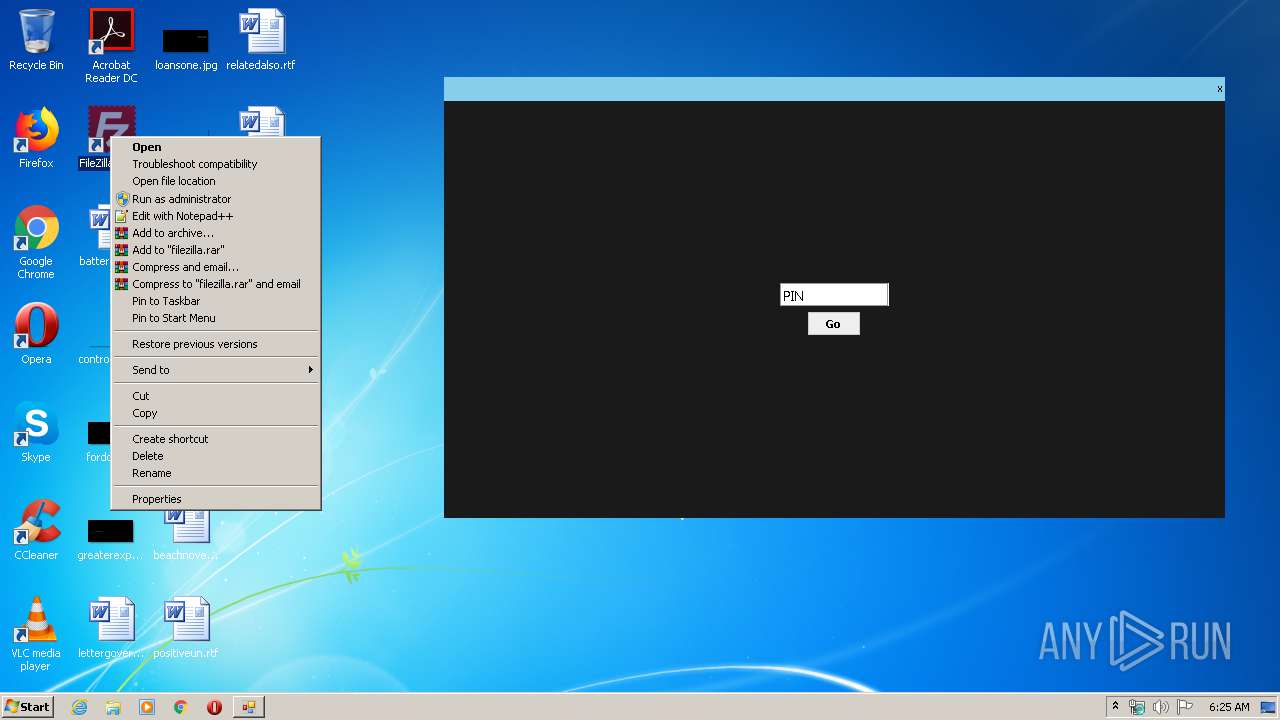The image size is (1280, 720).
Task: Launch Acrobat Reader DC shortcut
Action: (111, 45)
